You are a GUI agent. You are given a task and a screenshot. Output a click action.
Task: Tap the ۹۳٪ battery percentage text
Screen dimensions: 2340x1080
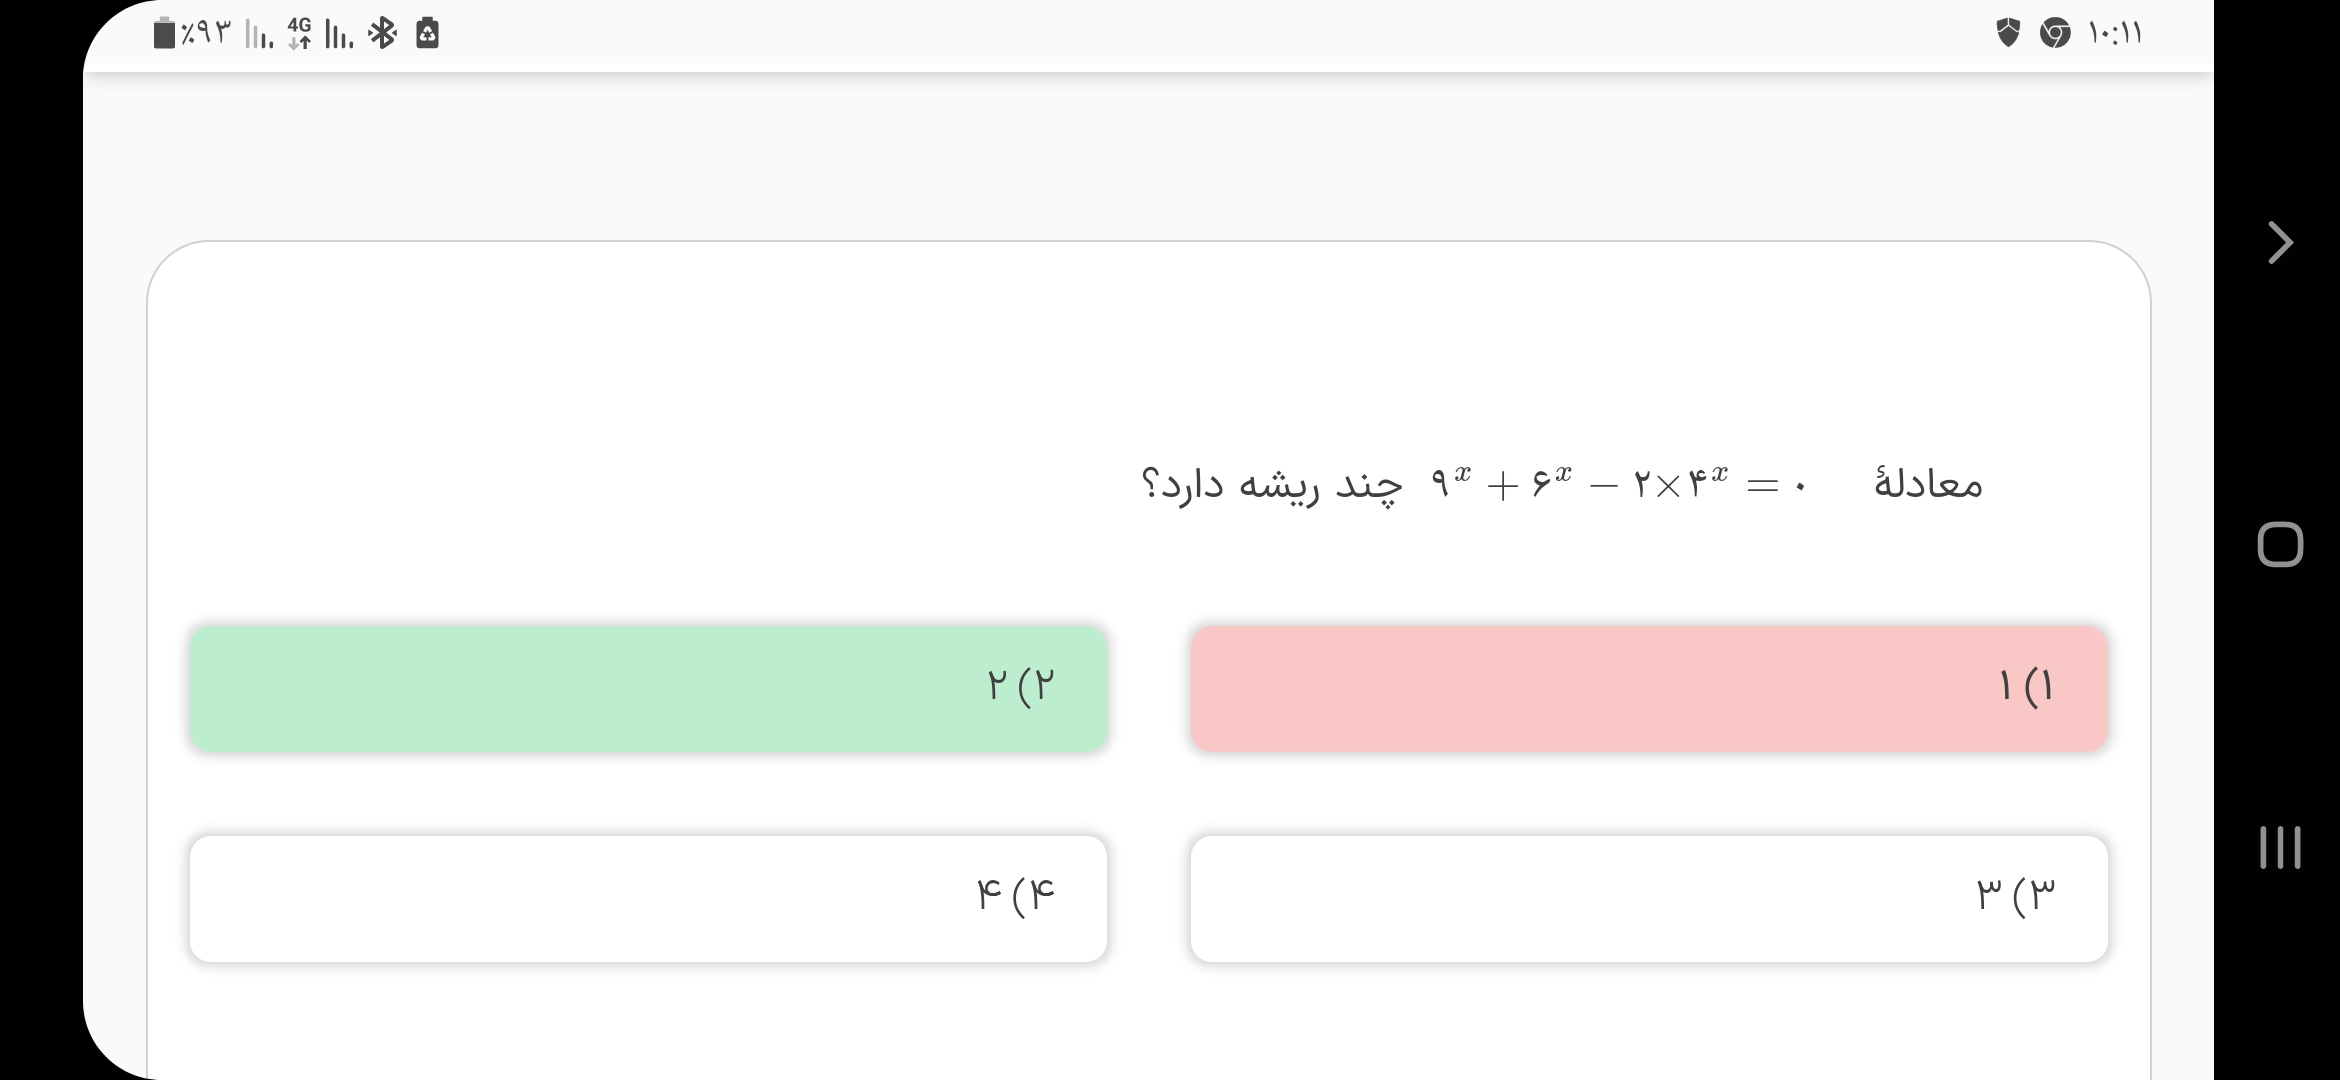click(207, 34)
